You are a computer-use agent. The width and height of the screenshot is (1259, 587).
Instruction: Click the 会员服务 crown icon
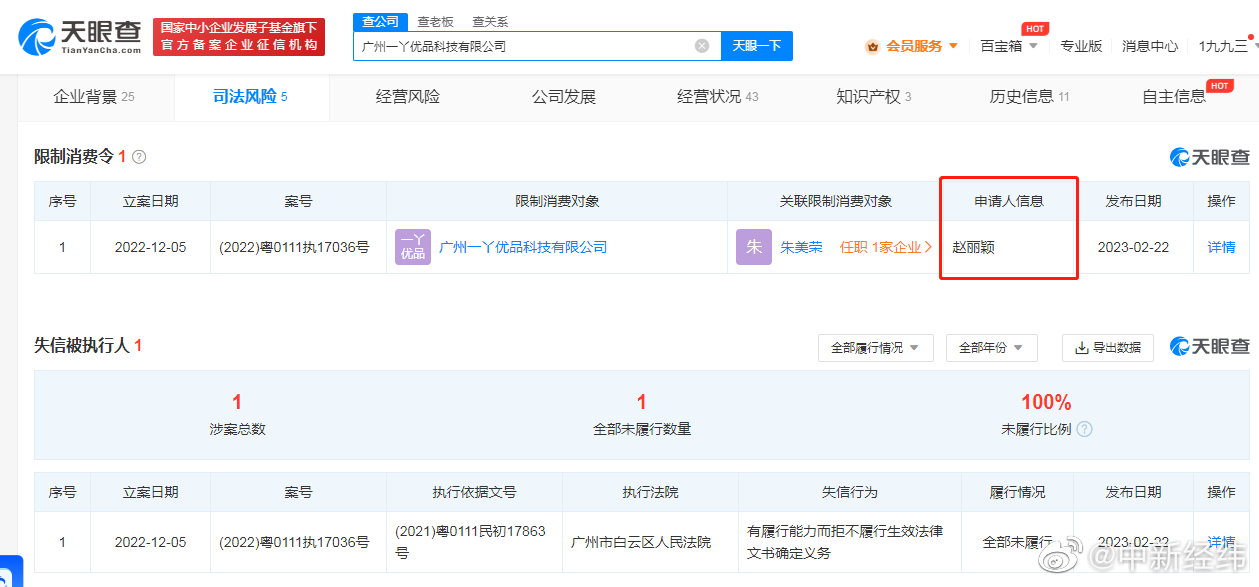click(x=872, y=46)
